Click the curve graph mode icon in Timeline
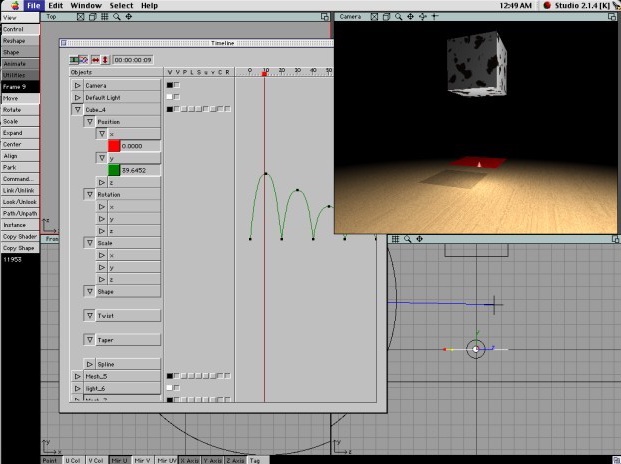This screenshot has width=621, height=464. 83,60
